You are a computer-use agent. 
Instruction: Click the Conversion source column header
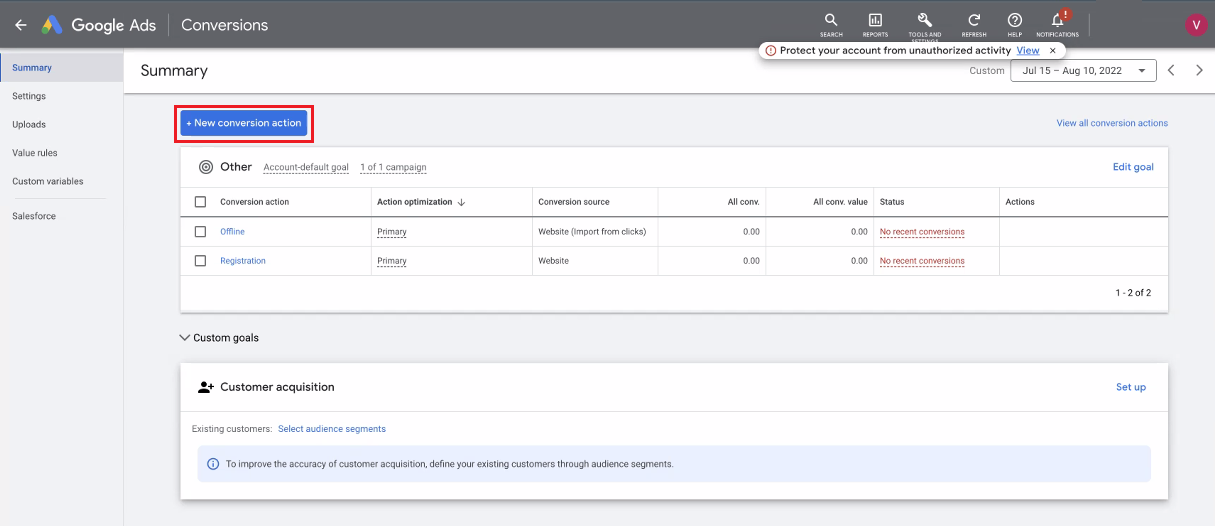574,202
